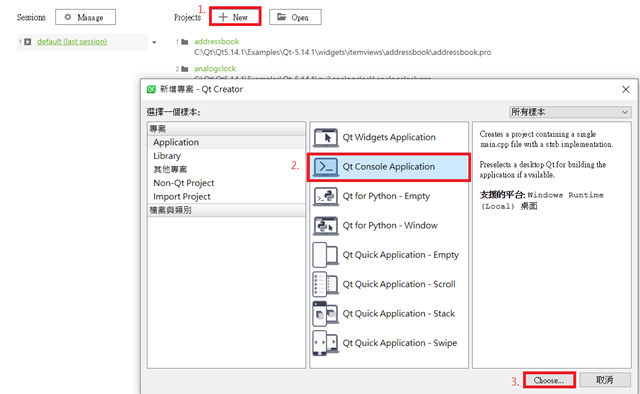Click the Qt Quick Application - Stack icon
640x394 pixels.
click(x=325, y=314)
